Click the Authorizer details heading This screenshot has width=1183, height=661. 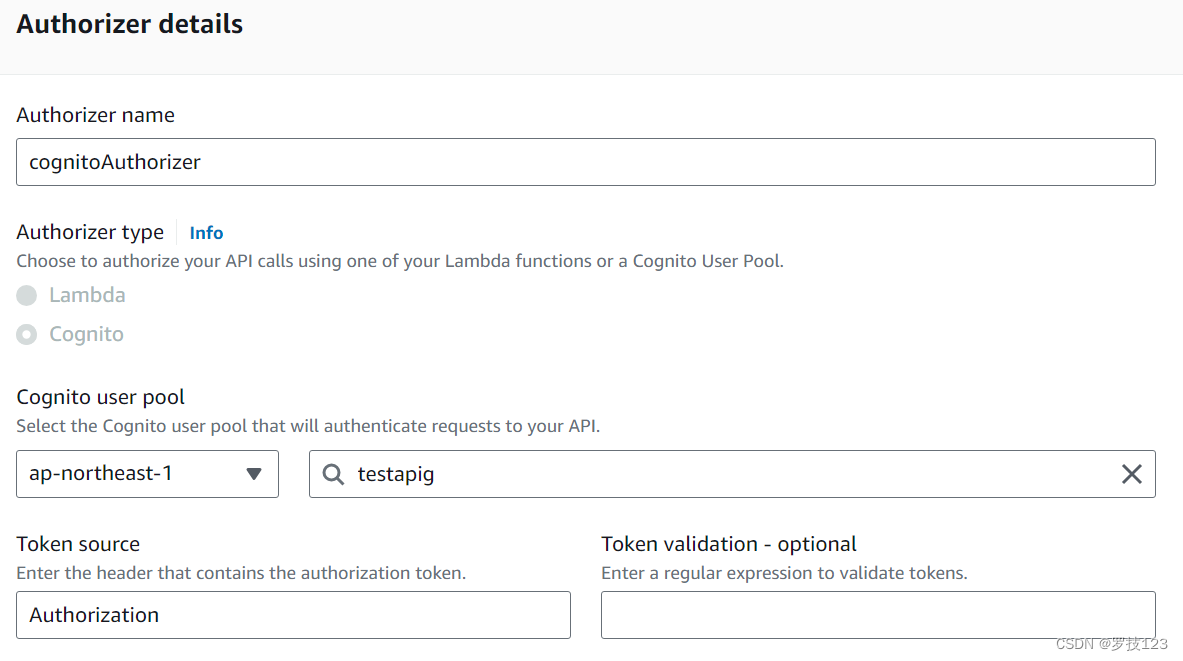pyautogui.click(x=130, y=25)
